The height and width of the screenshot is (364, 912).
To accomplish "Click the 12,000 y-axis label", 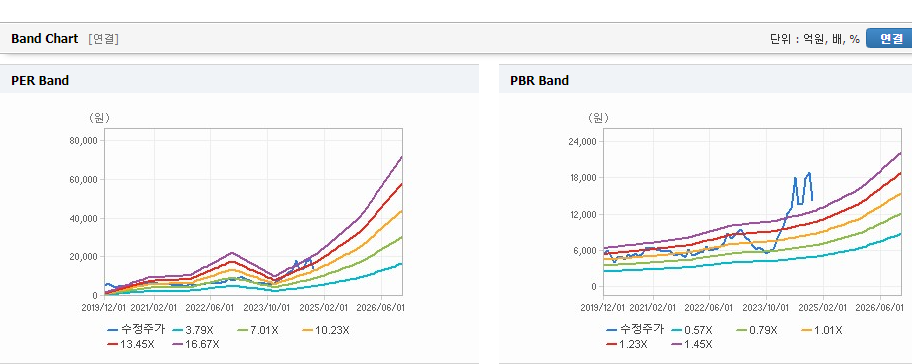I will (584, 215).
